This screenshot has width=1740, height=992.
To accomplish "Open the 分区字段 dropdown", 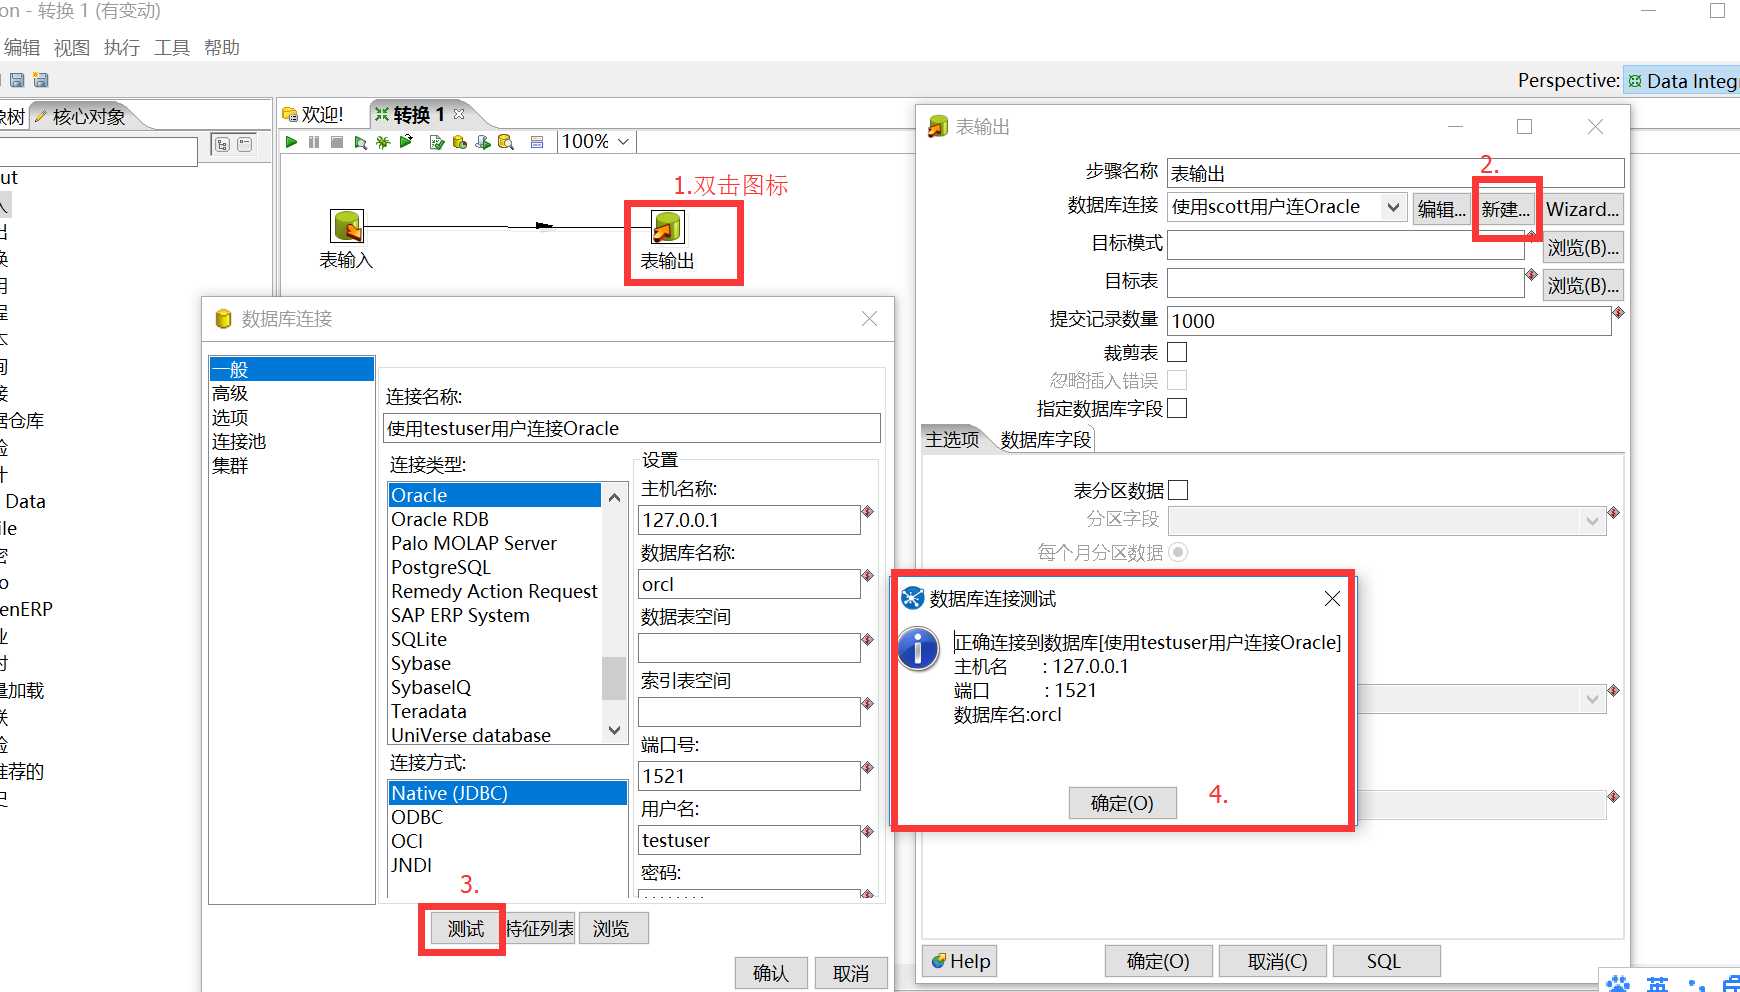I will tap(1593, 521).
